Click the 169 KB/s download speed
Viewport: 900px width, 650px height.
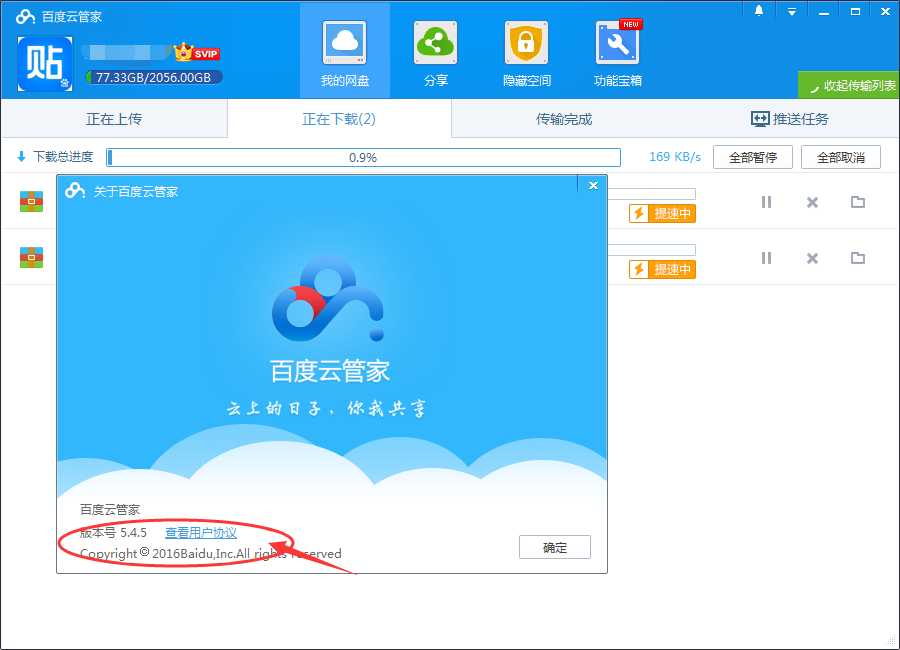pyautogui.click(x=675, y=157)
